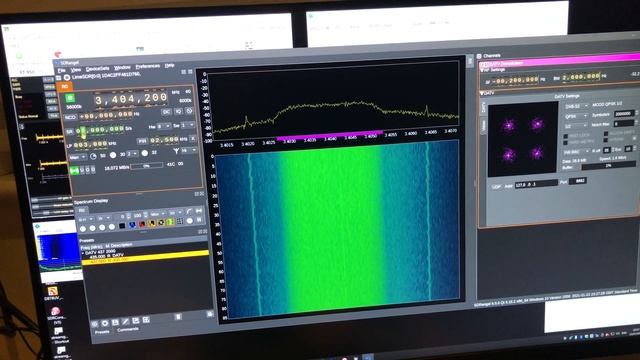Open the gain mode dropdown left of the dials
640x360 pixels.
tap(77, 157)
